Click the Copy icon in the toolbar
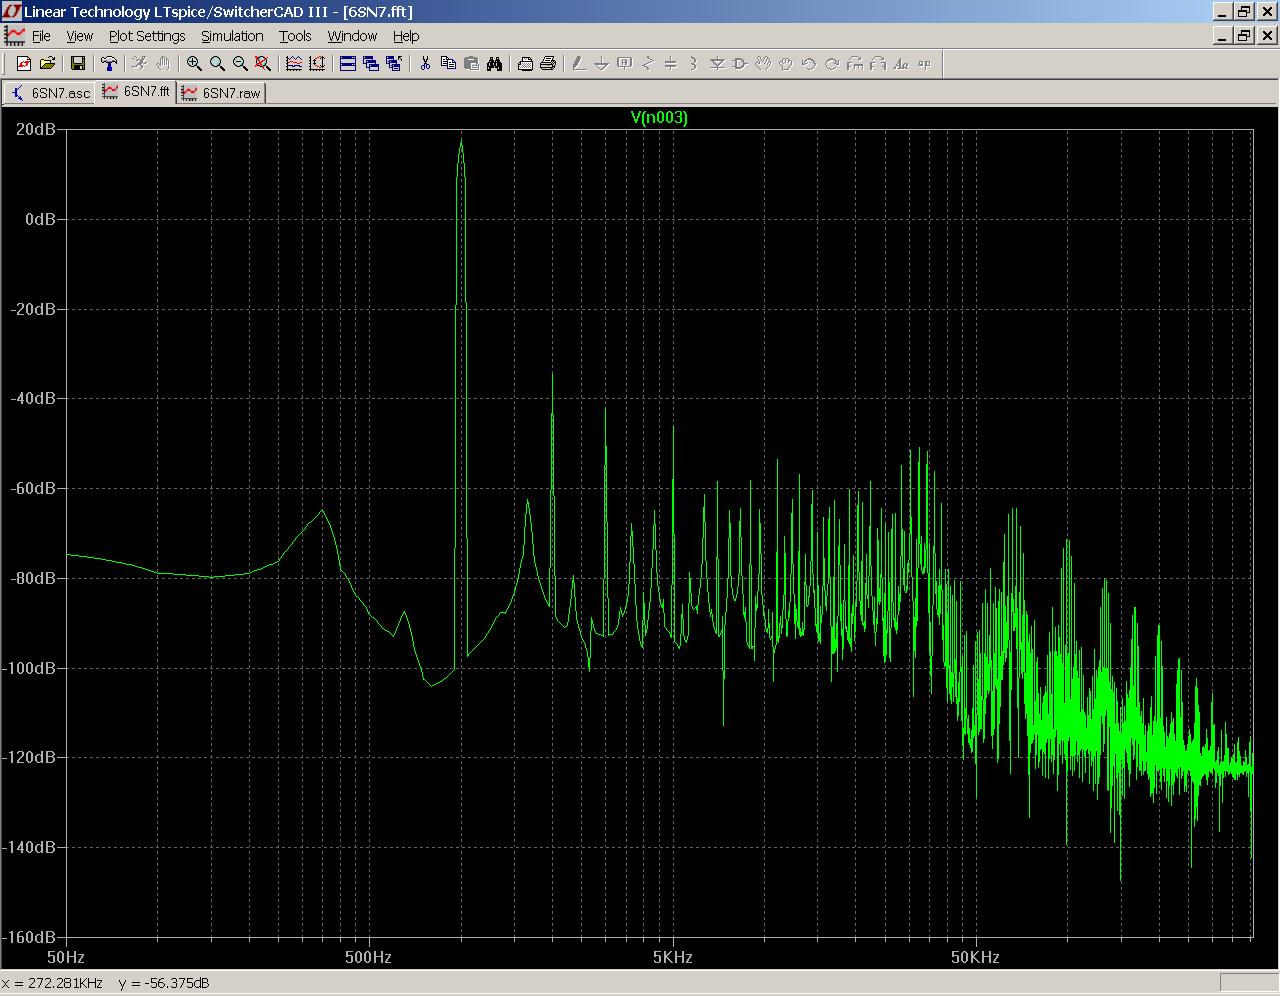The width and height of the screenshot is (1280, 996). click(448, 64)
